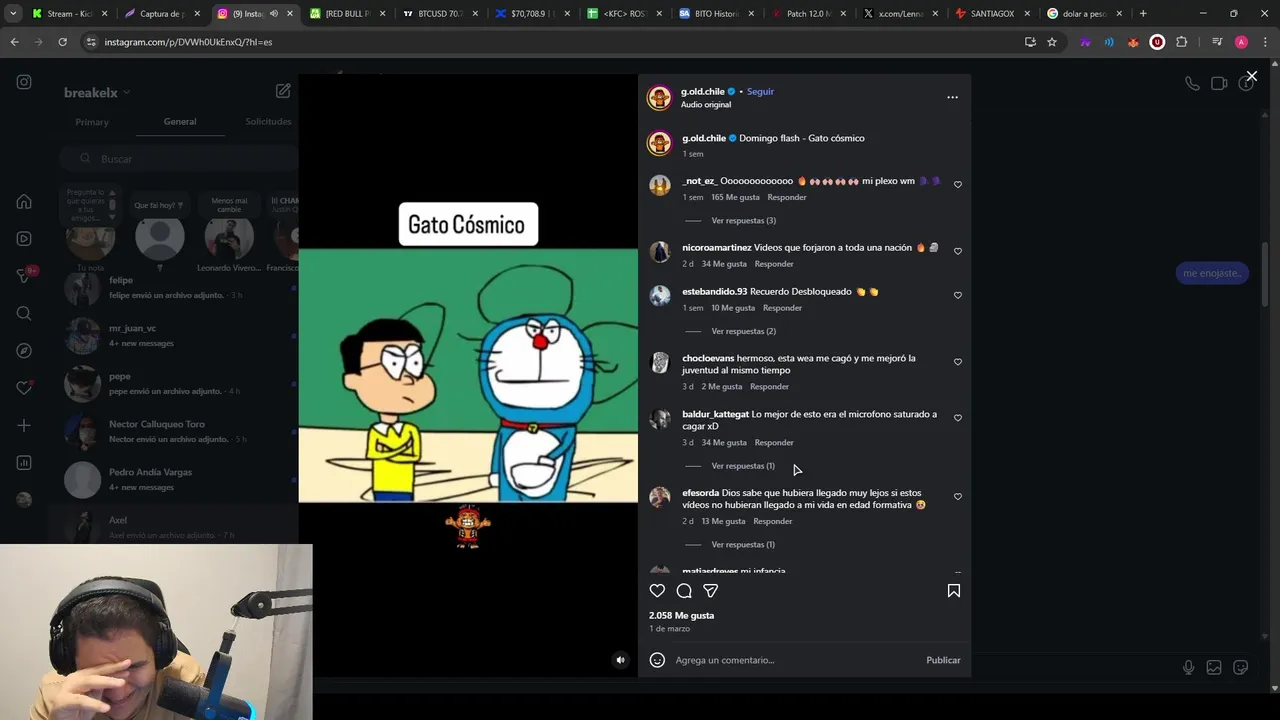Open baldur_kattegat's profile from the comment
The width and height of the screenshot is (1280, 720).
(715, 414)
